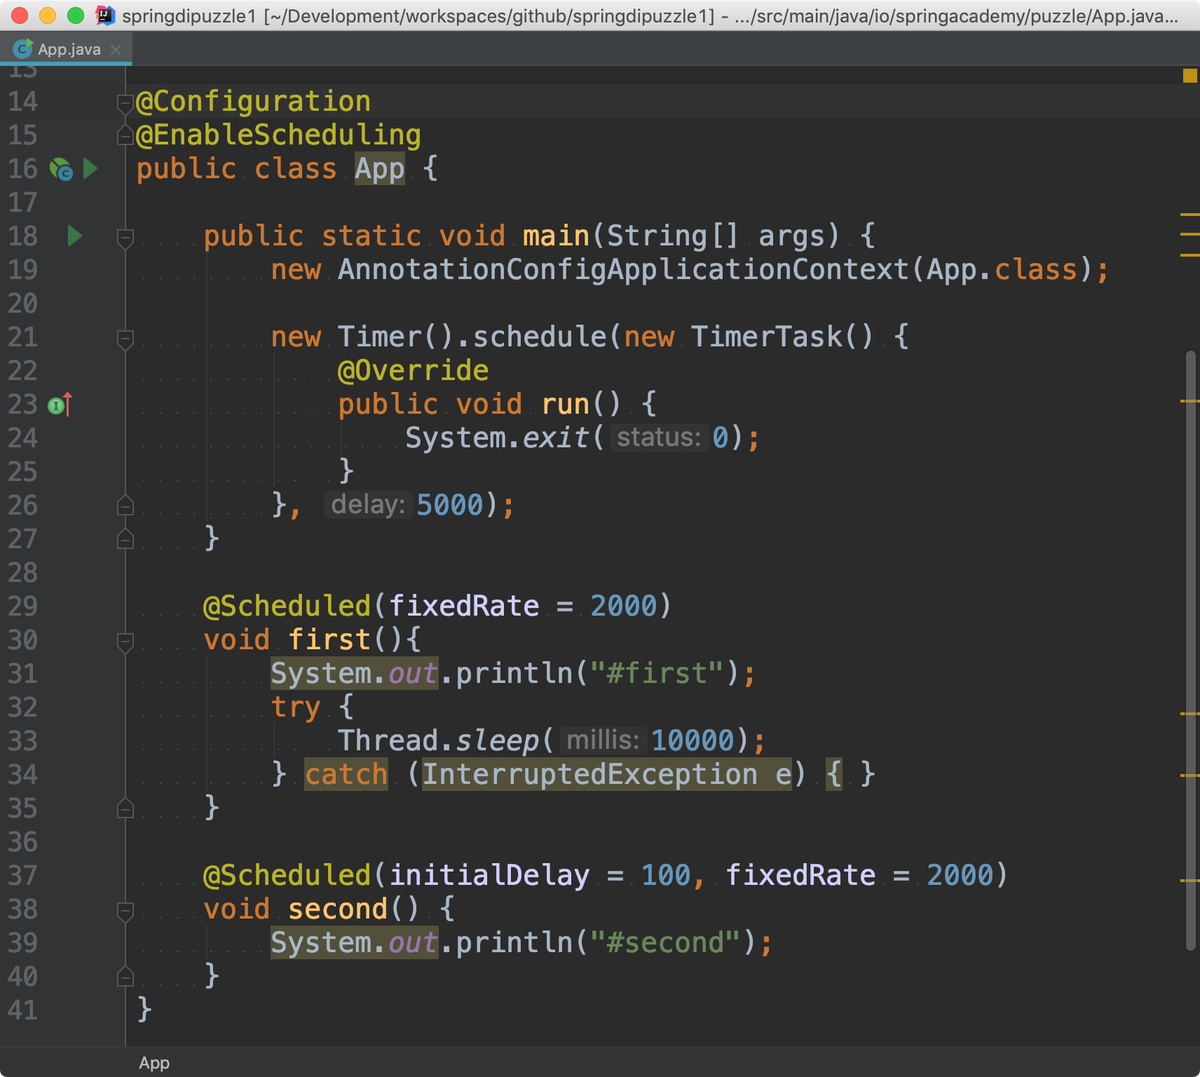Click the main method name on line 18
The height and width of the screenshot is (1077, 1200).
pyautogui.click(x=556, y=235)
